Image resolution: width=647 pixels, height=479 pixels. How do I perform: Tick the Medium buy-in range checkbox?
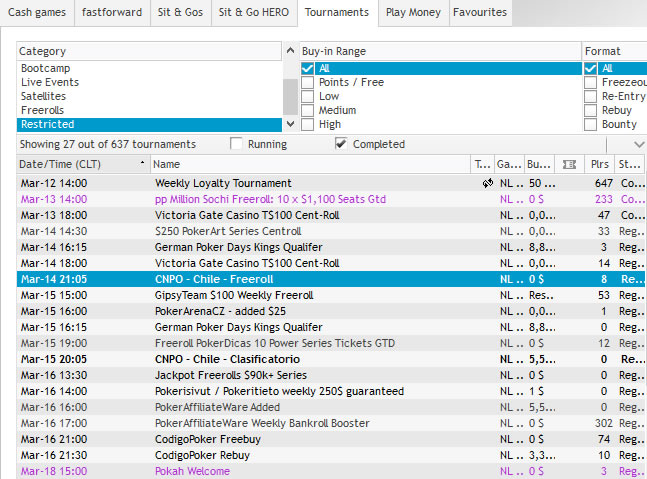308,110
